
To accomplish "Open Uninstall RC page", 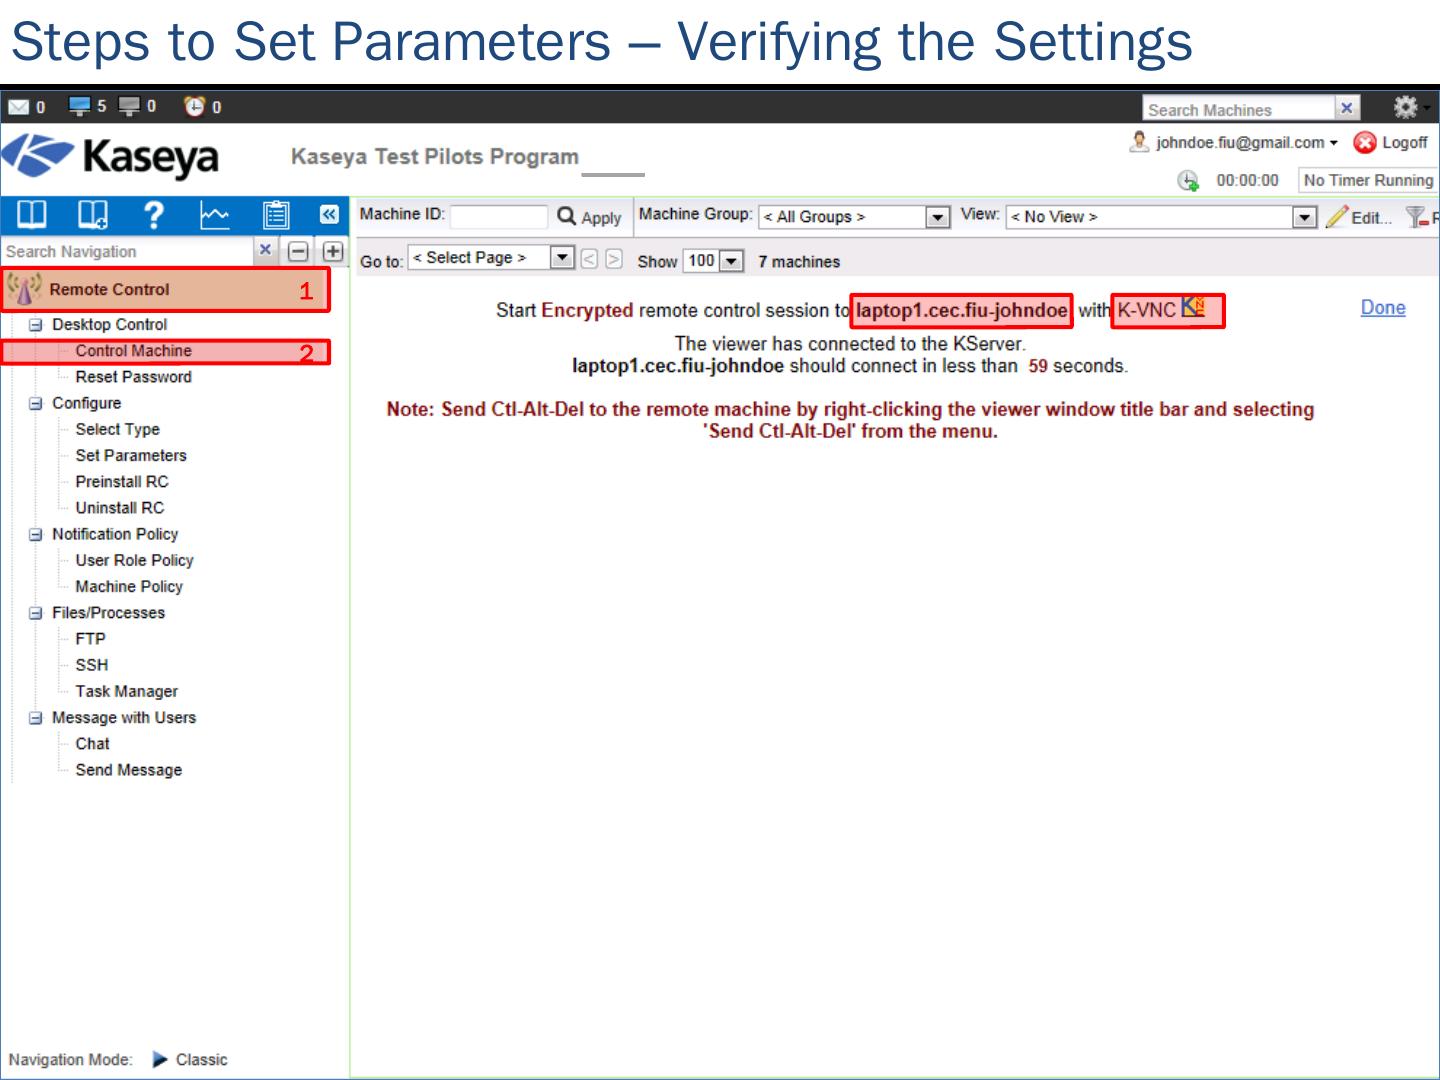I will point(119,508).
